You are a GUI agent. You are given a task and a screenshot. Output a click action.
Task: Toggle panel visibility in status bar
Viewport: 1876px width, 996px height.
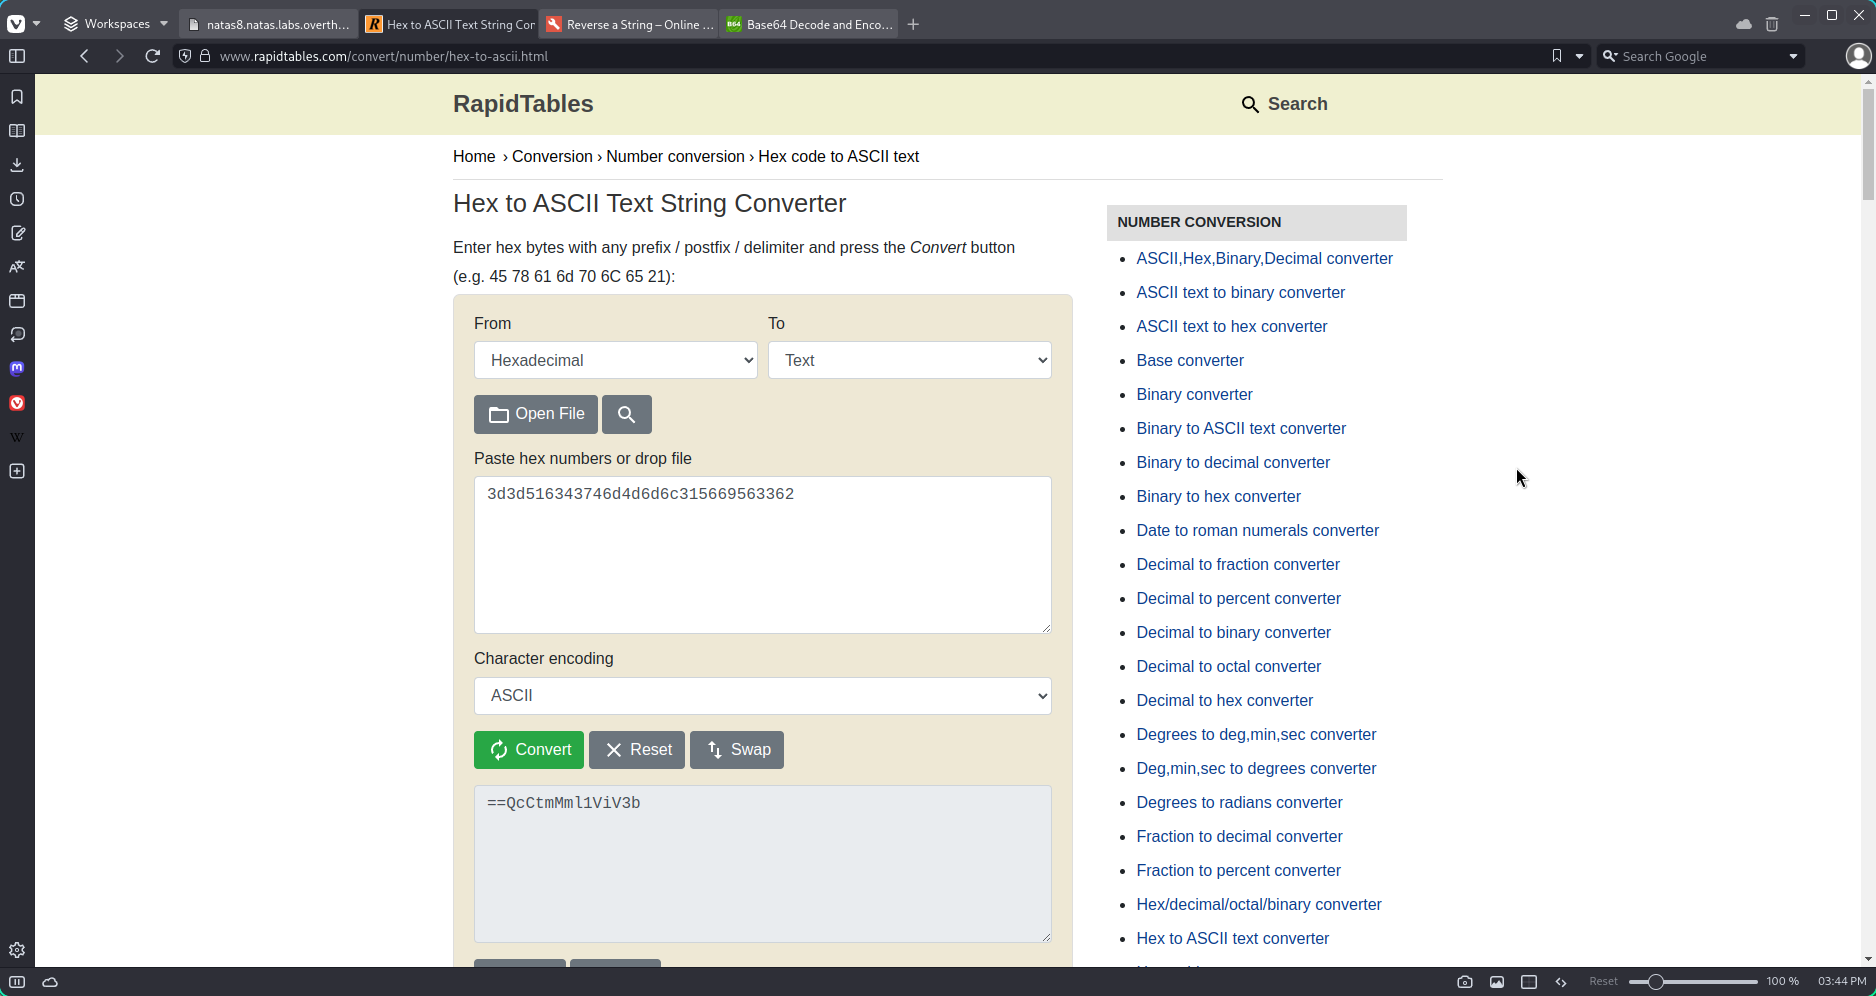point(17,982)
